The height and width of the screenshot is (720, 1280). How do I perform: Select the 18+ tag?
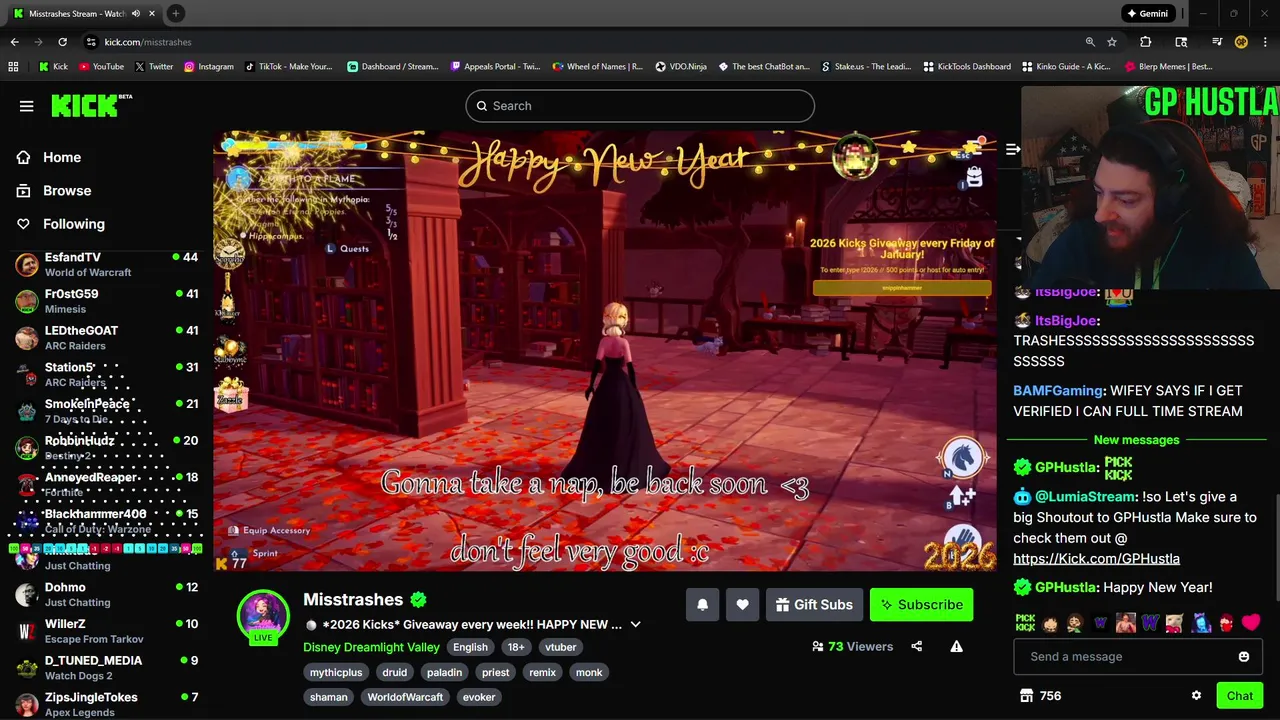[x=516, y=647]
